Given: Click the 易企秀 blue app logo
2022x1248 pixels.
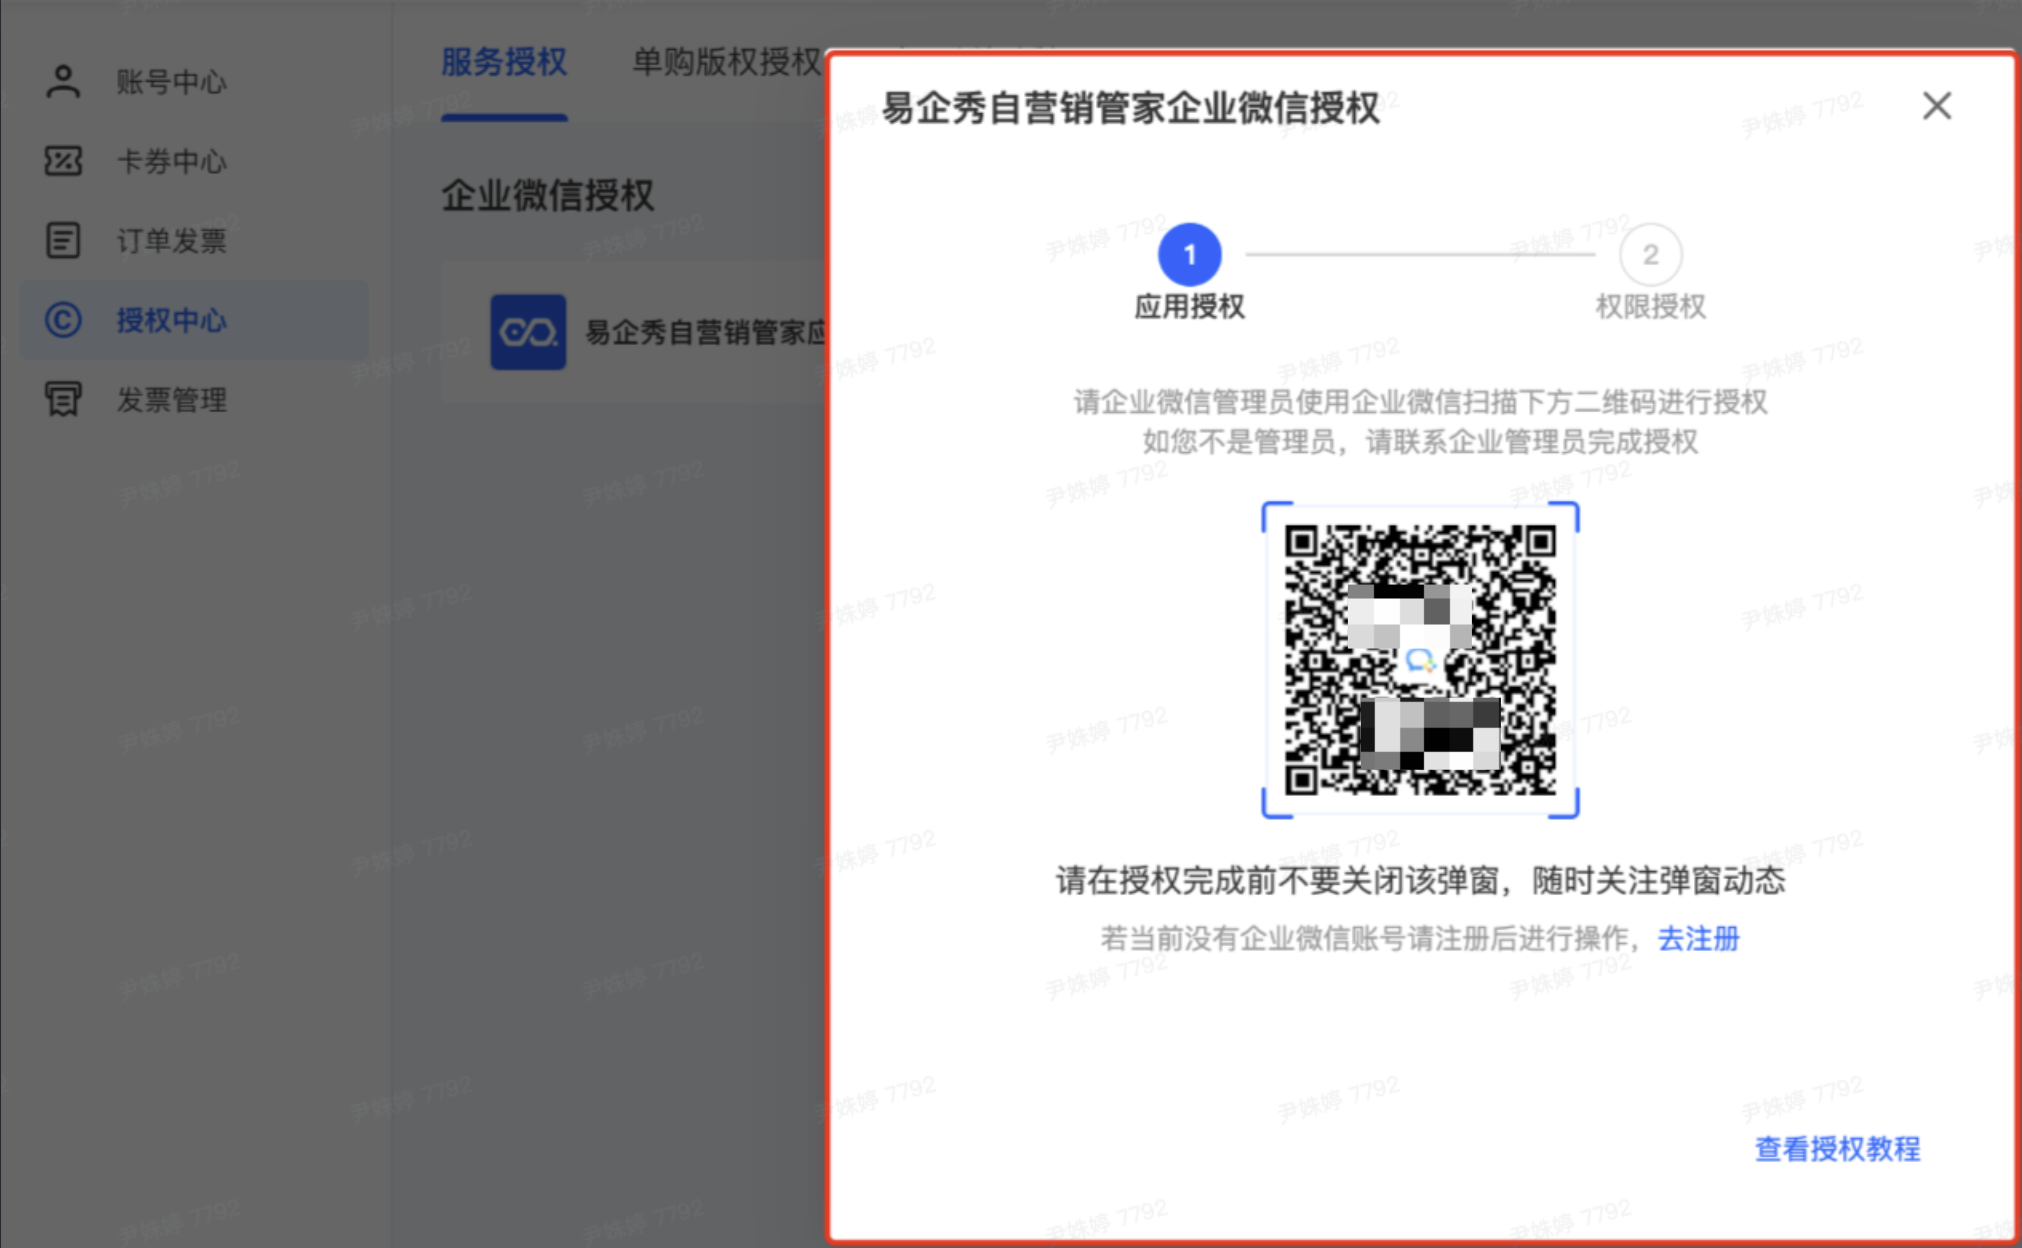Looking at the screenshot, I should (528, 332).
